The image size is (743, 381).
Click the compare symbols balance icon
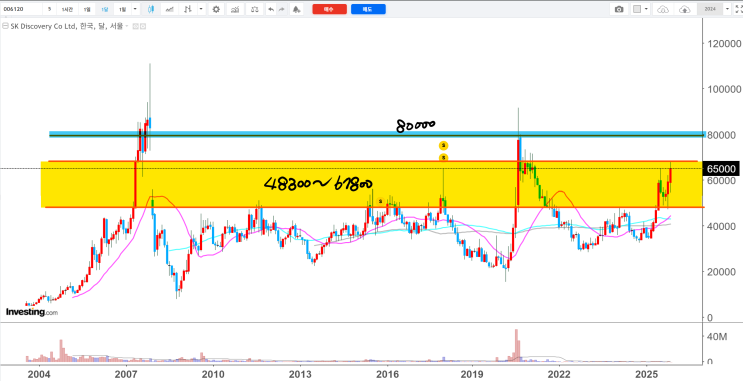254,9
